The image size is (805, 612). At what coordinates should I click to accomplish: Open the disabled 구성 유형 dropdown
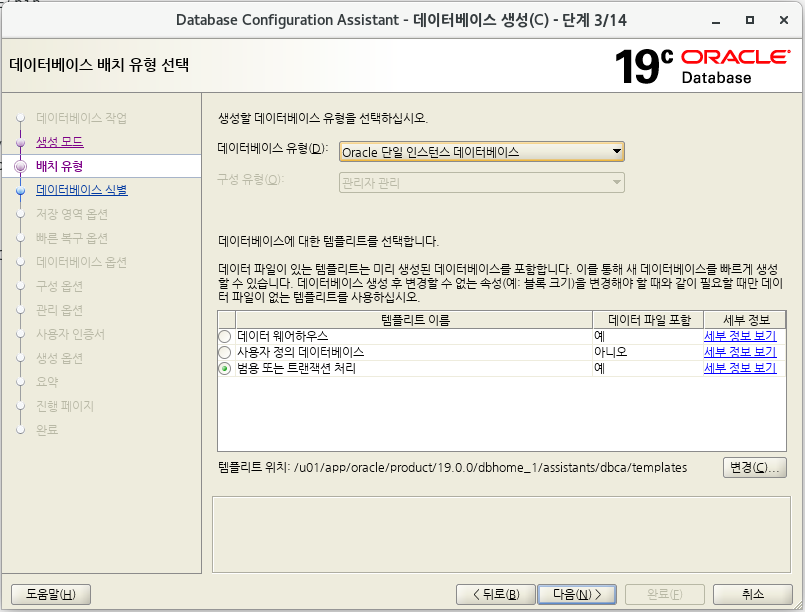pyautogui.click(x=482, y=183)
